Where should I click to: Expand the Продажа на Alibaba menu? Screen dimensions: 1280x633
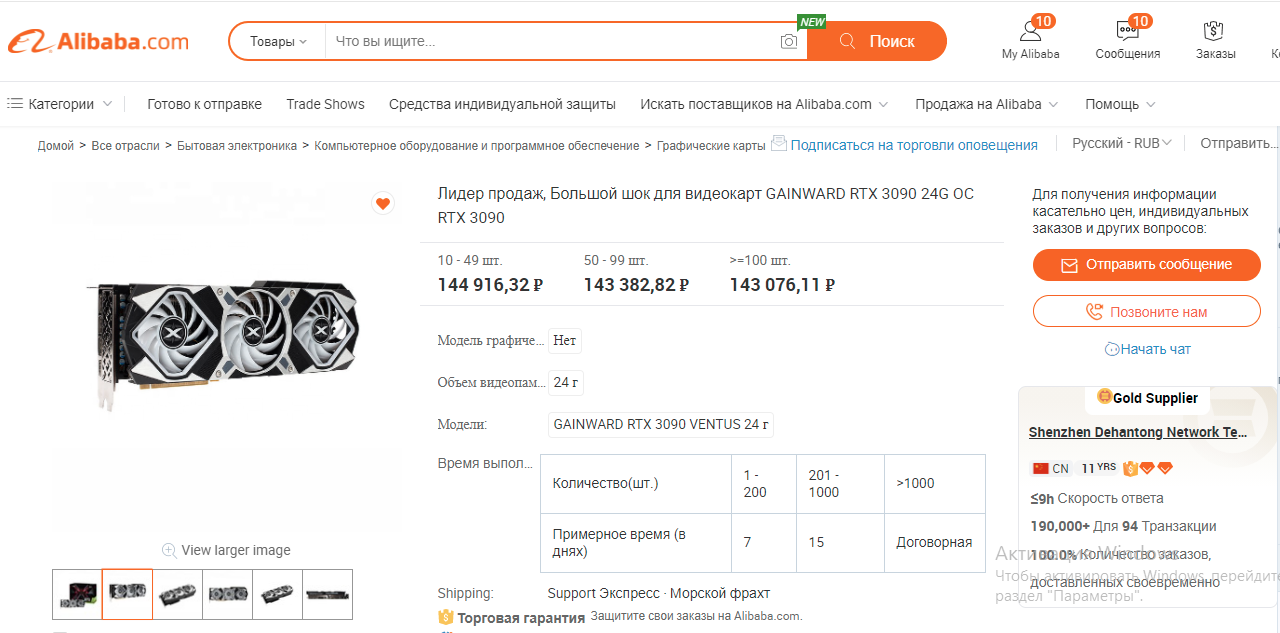pyautogui.click(x=986, y=104)
